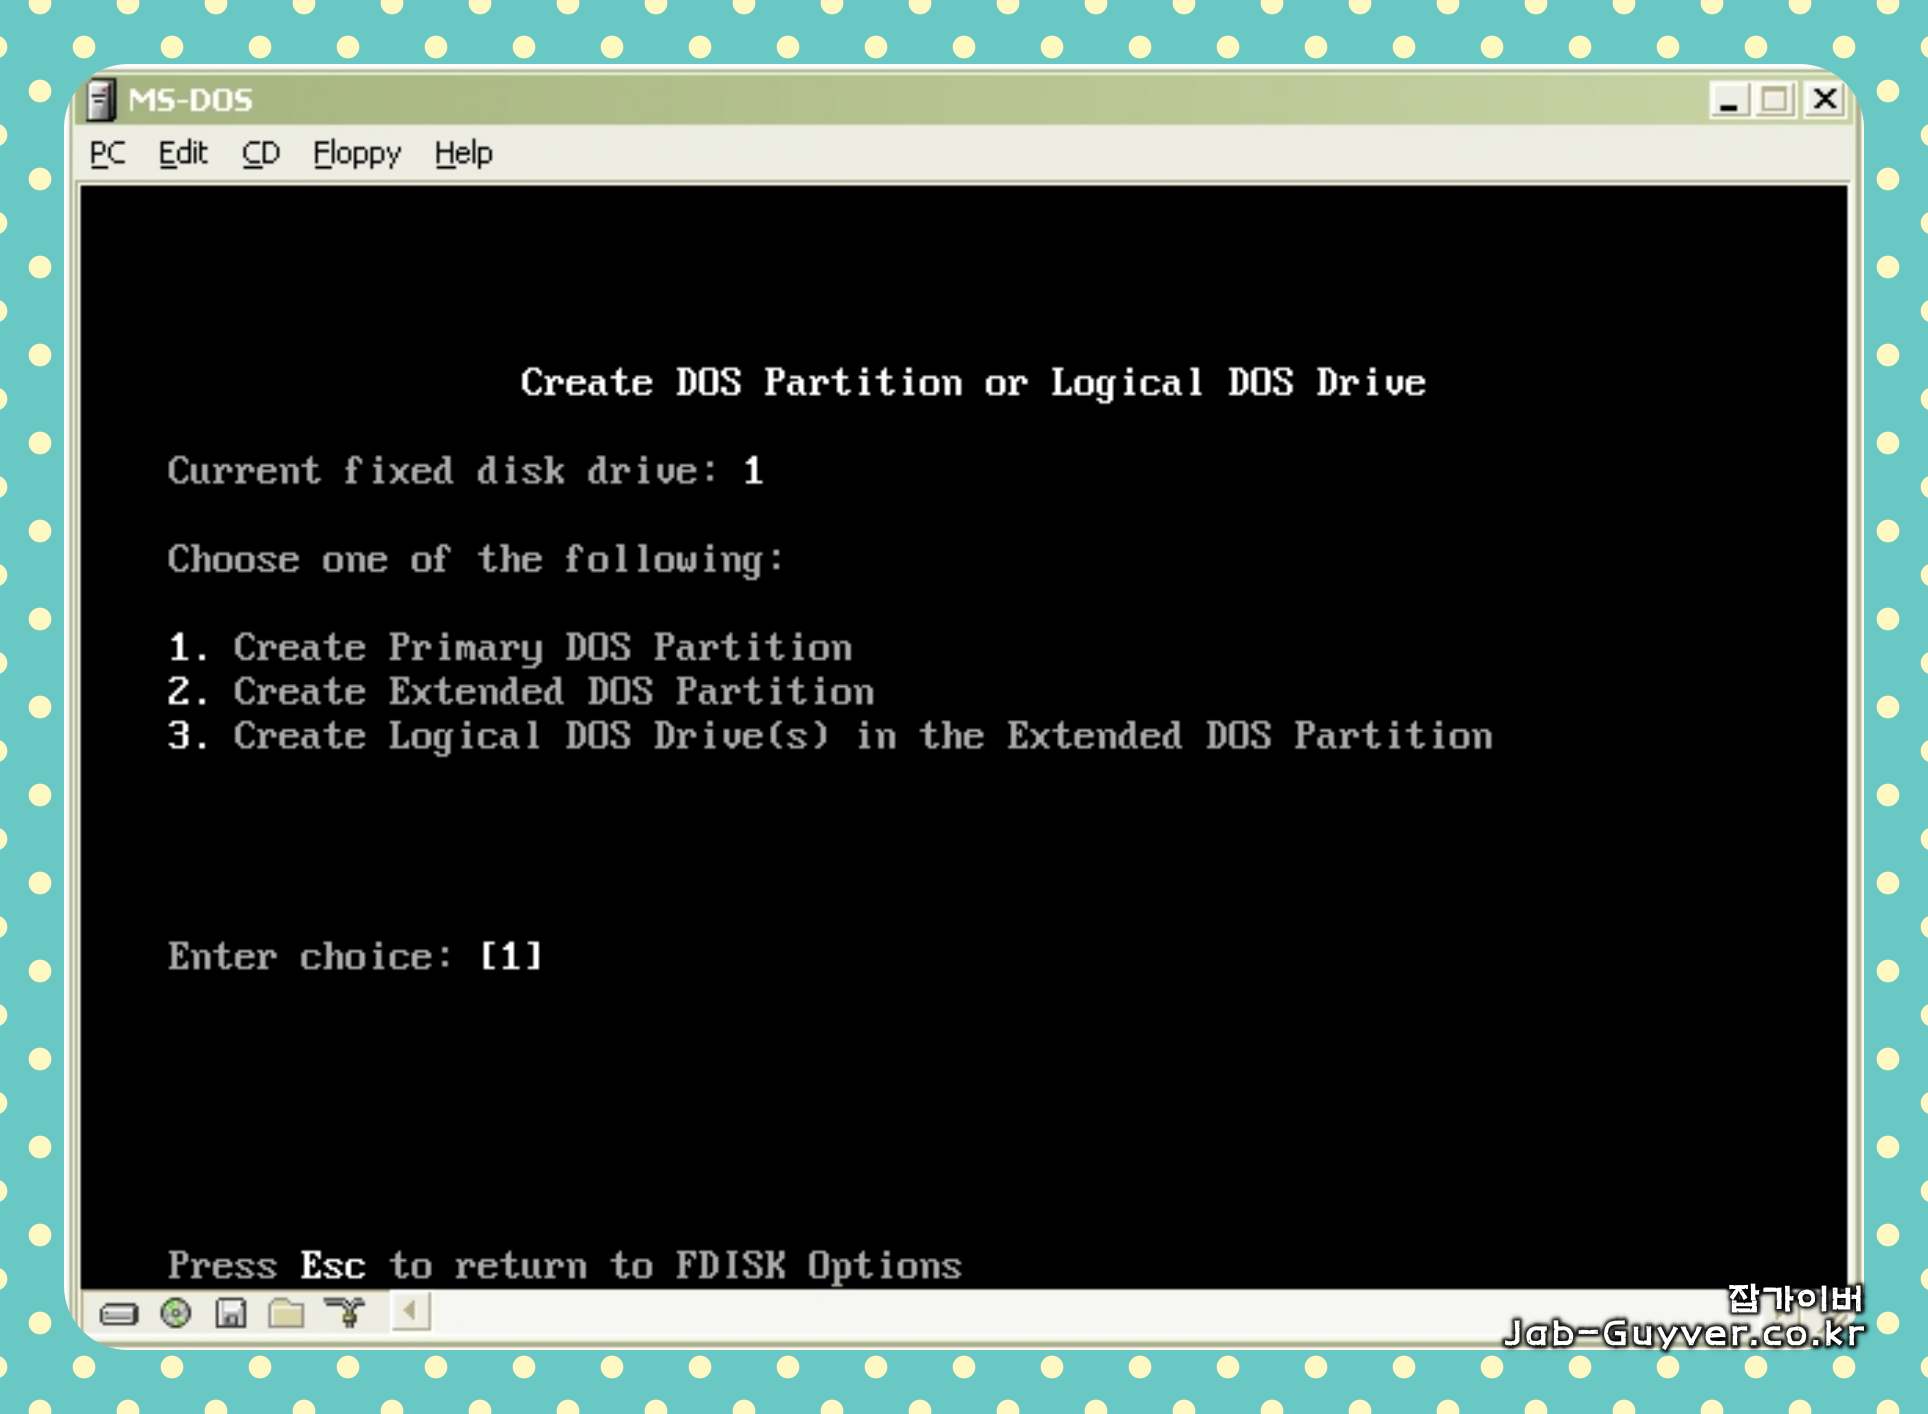The height and width of the screenshot is (1414, 1928).
Task: Open the Help menu
Action: [463, 153]
